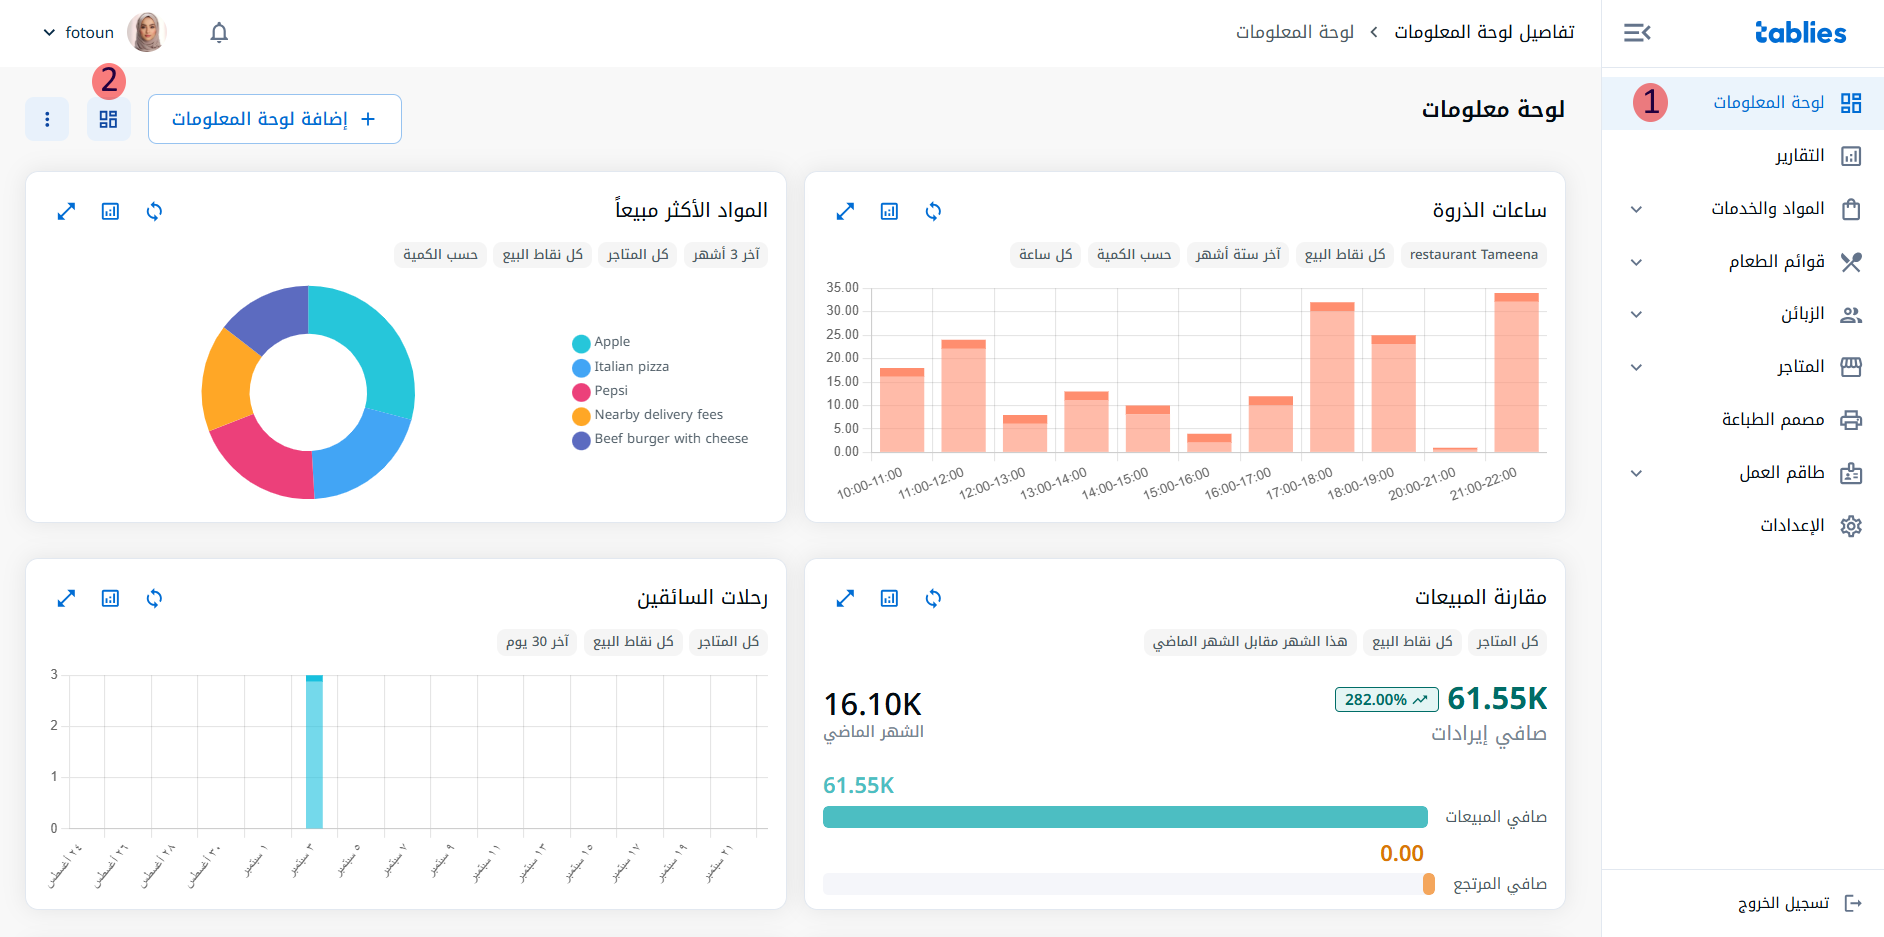1884x937 pixels.
Task: Toggle Apple legend item in the donut chart
Action: click(x=602, y=342)
